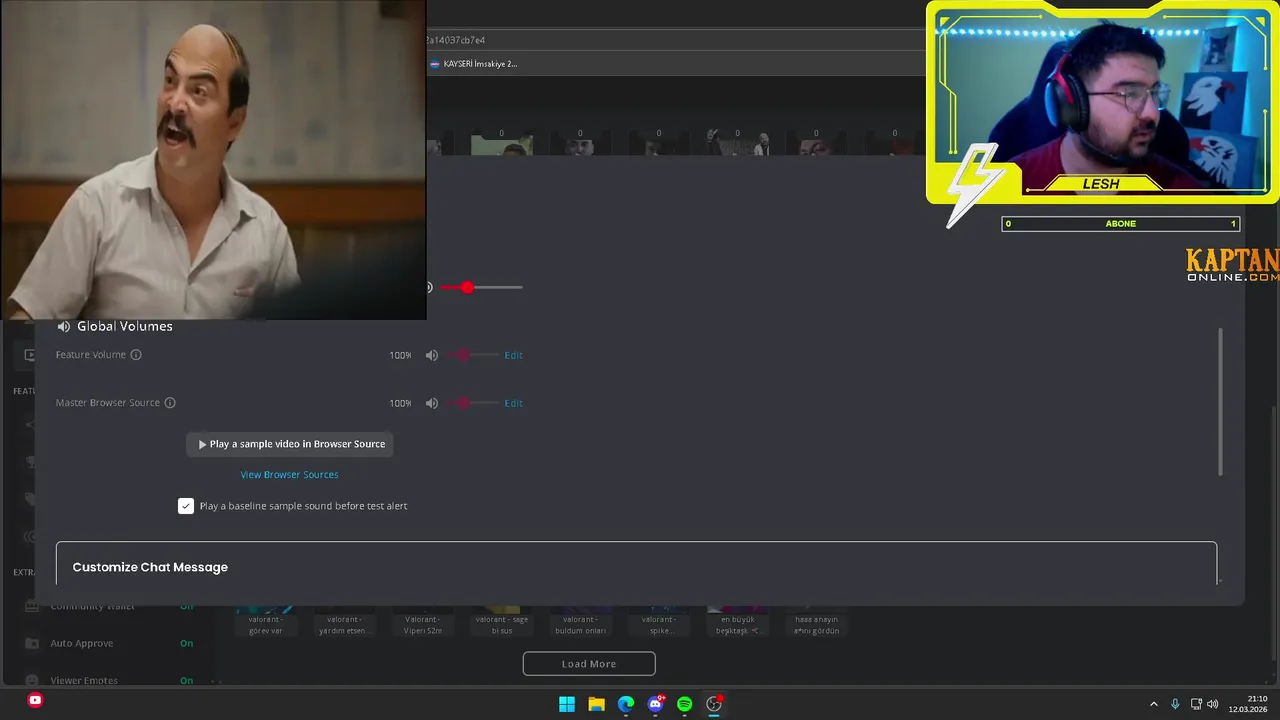Viewport: 1280px width, 720px height.
Task: Click the playing video overlay
Action: (x=213, y=160)
